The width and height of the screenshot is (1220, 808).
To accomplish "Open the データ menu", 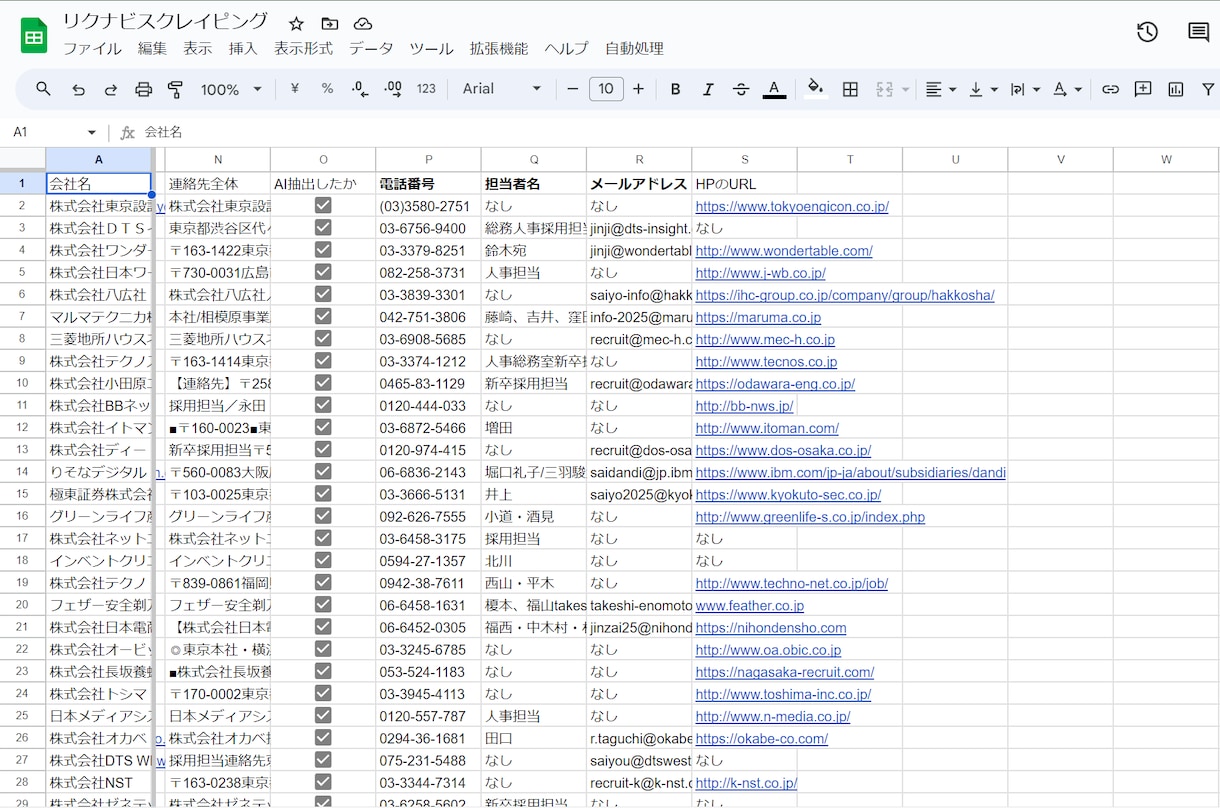I will (x=370, y=48).
